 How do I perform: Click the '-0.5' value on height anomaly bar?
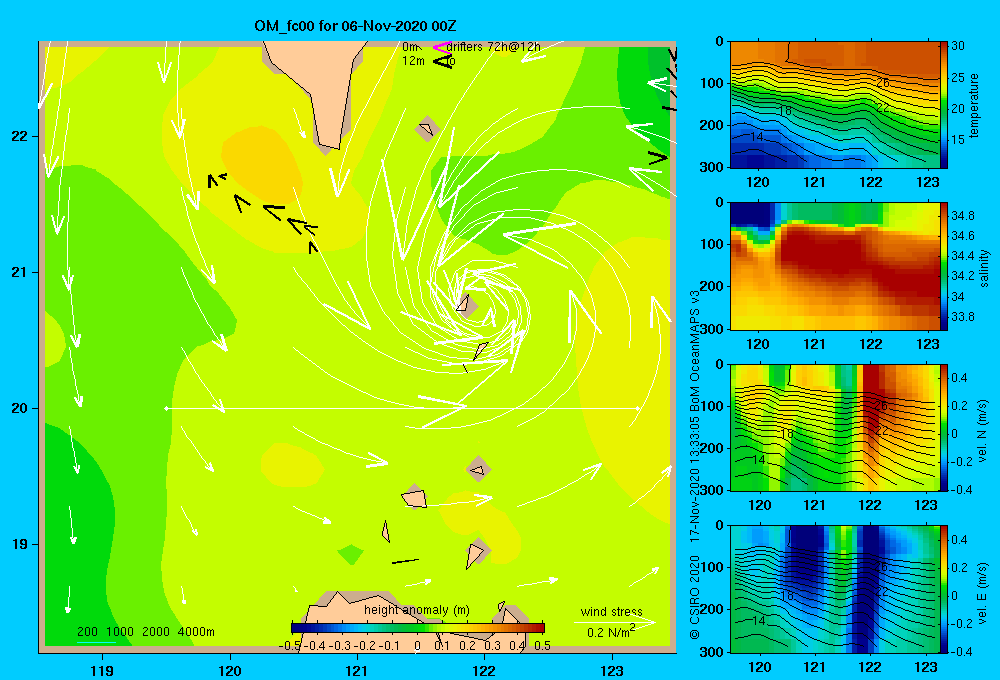tap(290, 646)
